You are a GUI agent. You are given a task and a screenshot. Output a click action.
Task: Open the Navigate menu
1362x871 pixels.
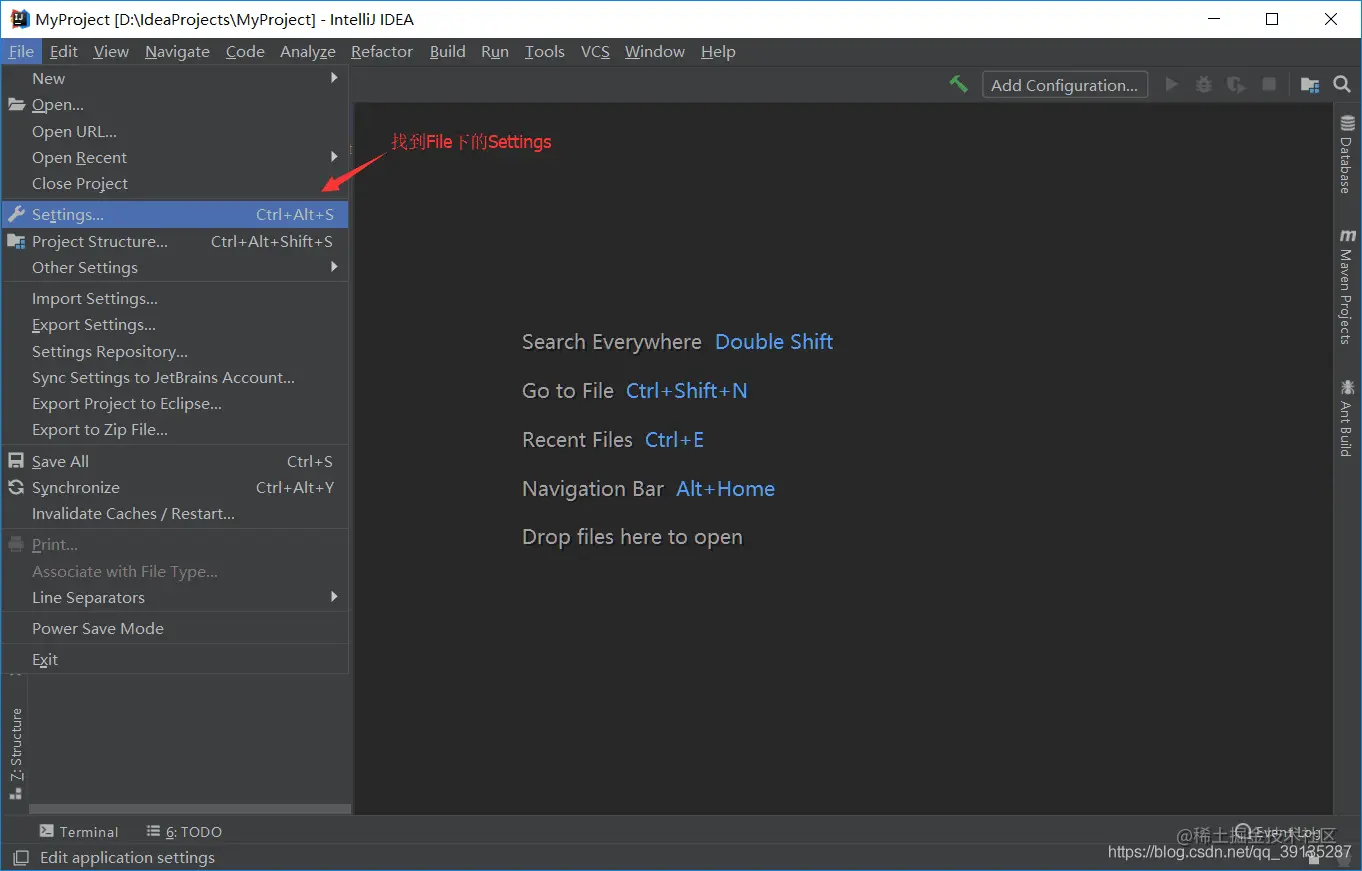177,51
